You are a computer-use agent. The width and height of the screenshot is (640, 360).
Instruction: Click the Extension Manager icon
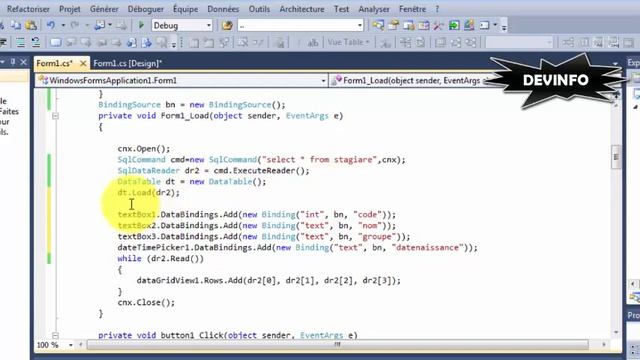tap(469, 25)
